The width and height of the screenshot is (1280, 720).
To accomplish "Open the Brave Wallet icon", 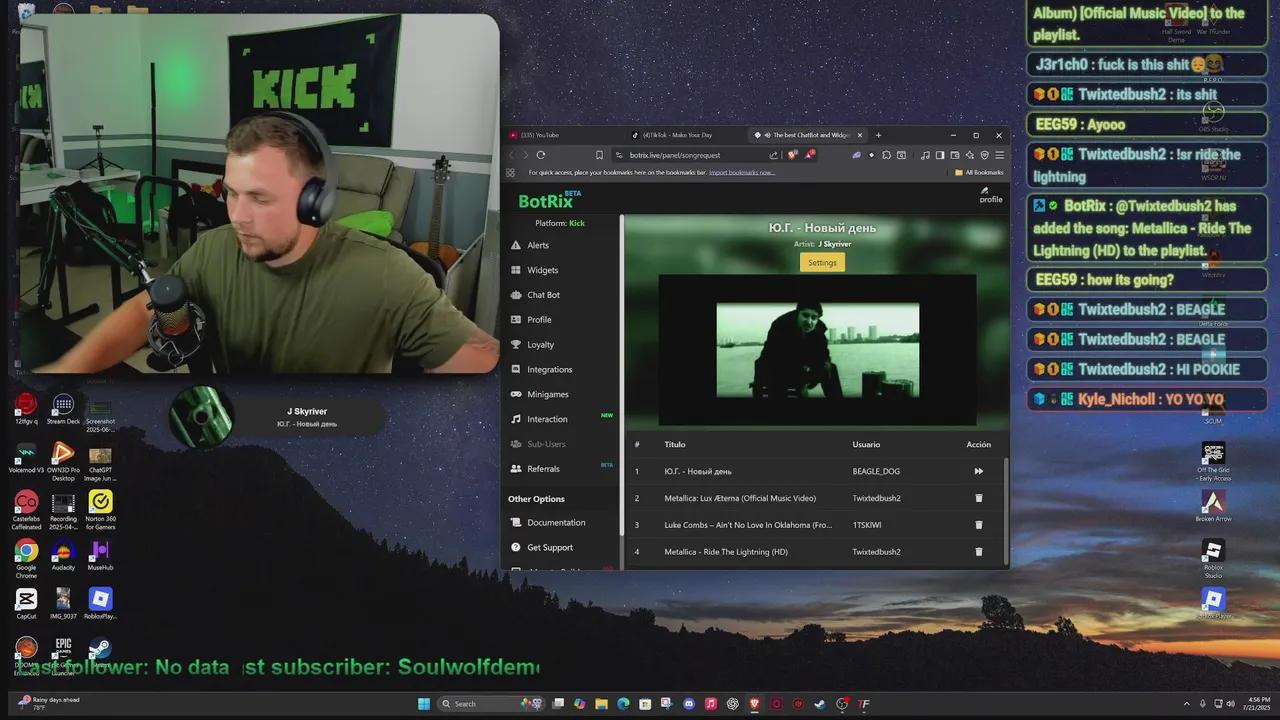I will tap(955, 155).
